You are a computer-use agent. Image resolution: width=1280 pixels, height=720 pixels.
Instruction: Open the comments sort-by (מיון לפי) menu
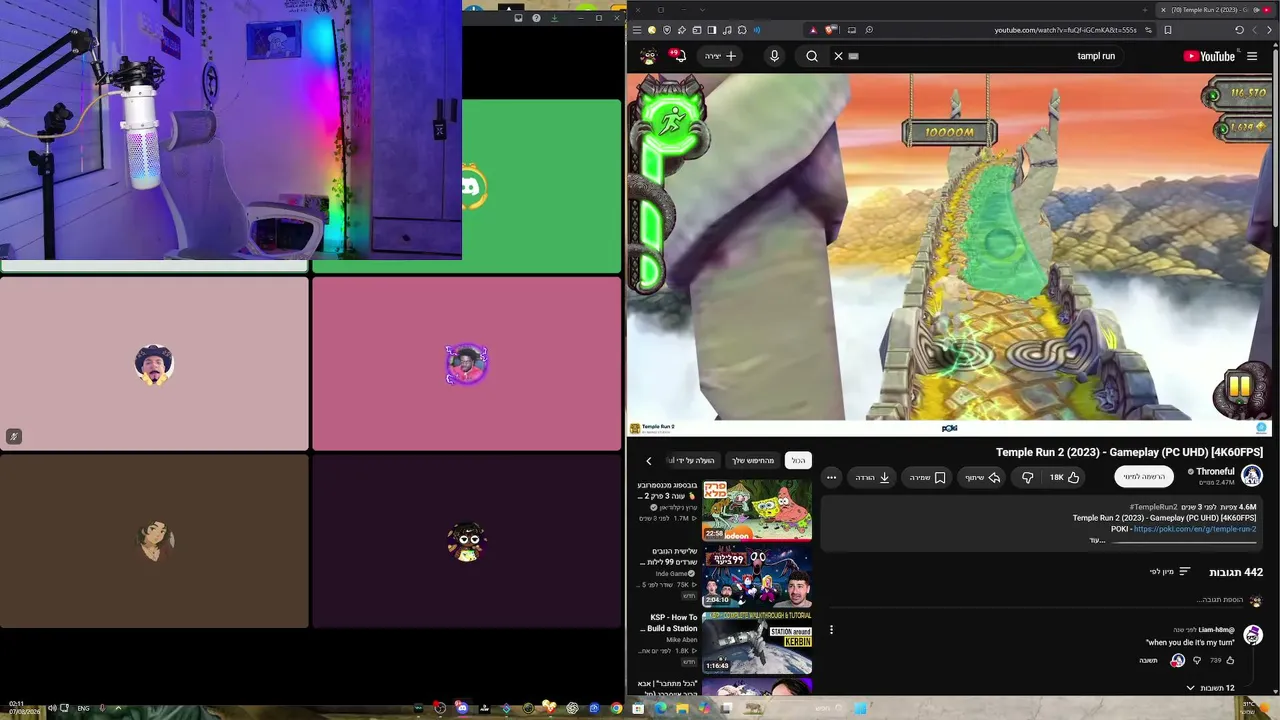1170,572
